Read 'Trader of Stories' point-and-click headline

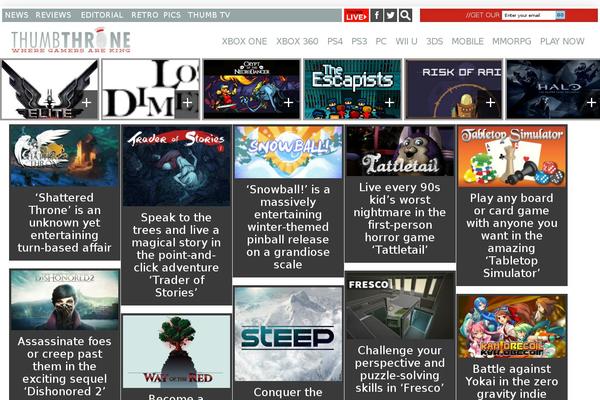coord(176,255)
